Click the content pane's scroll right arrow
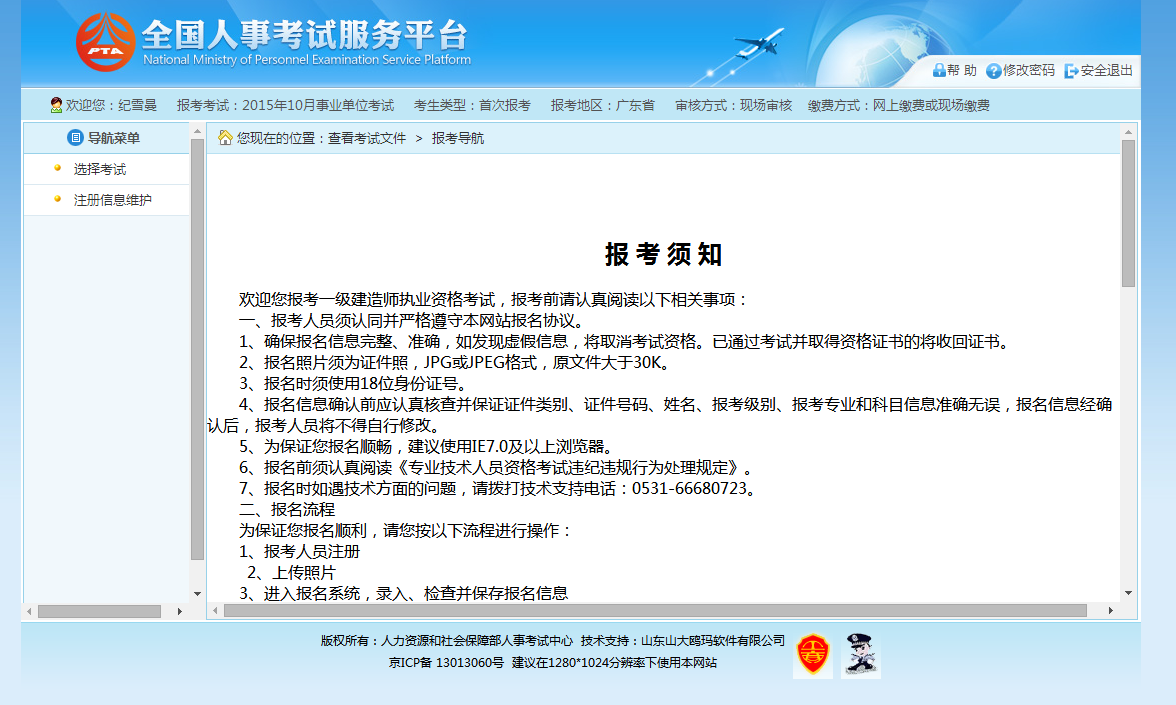1176x705 pixels. click(x=1111, y=610)
